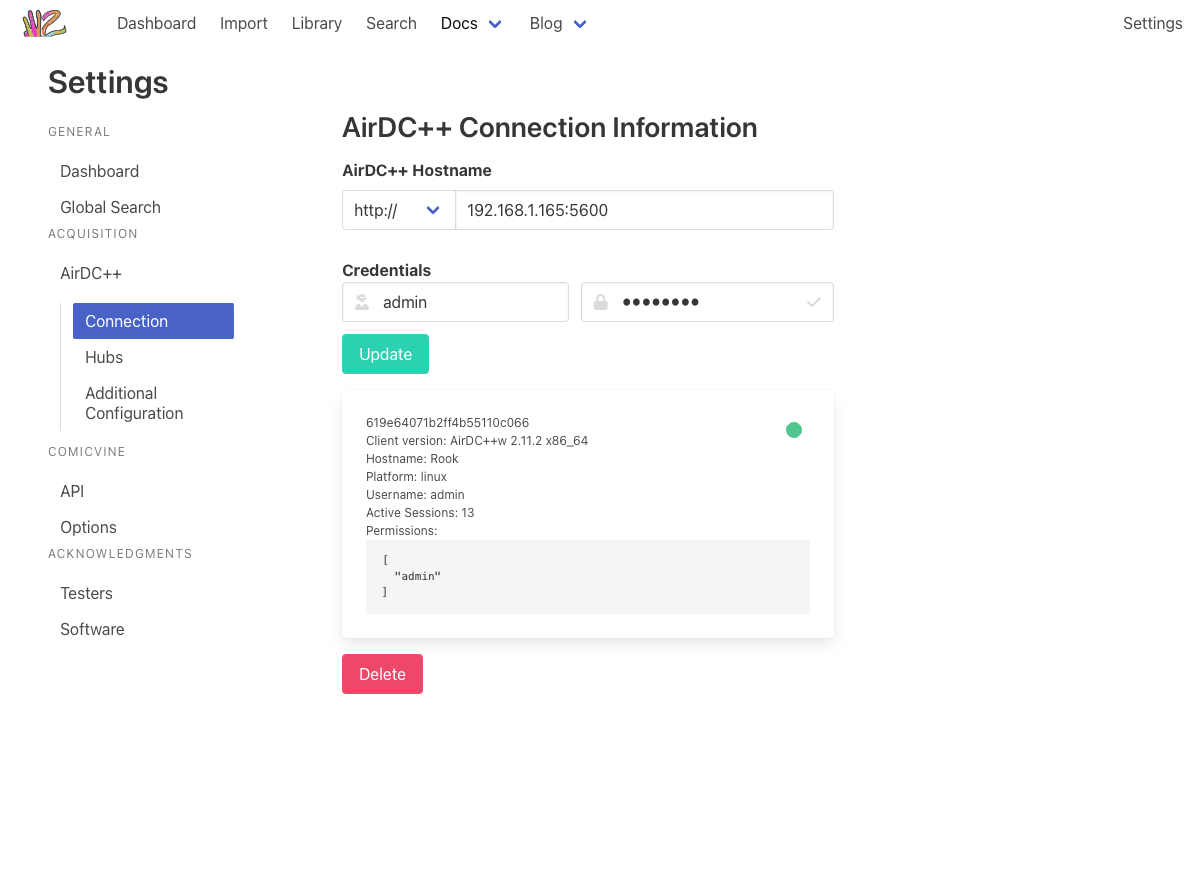Click the user icon in username field
The image size is (1186, 895).
coord(362,302)
